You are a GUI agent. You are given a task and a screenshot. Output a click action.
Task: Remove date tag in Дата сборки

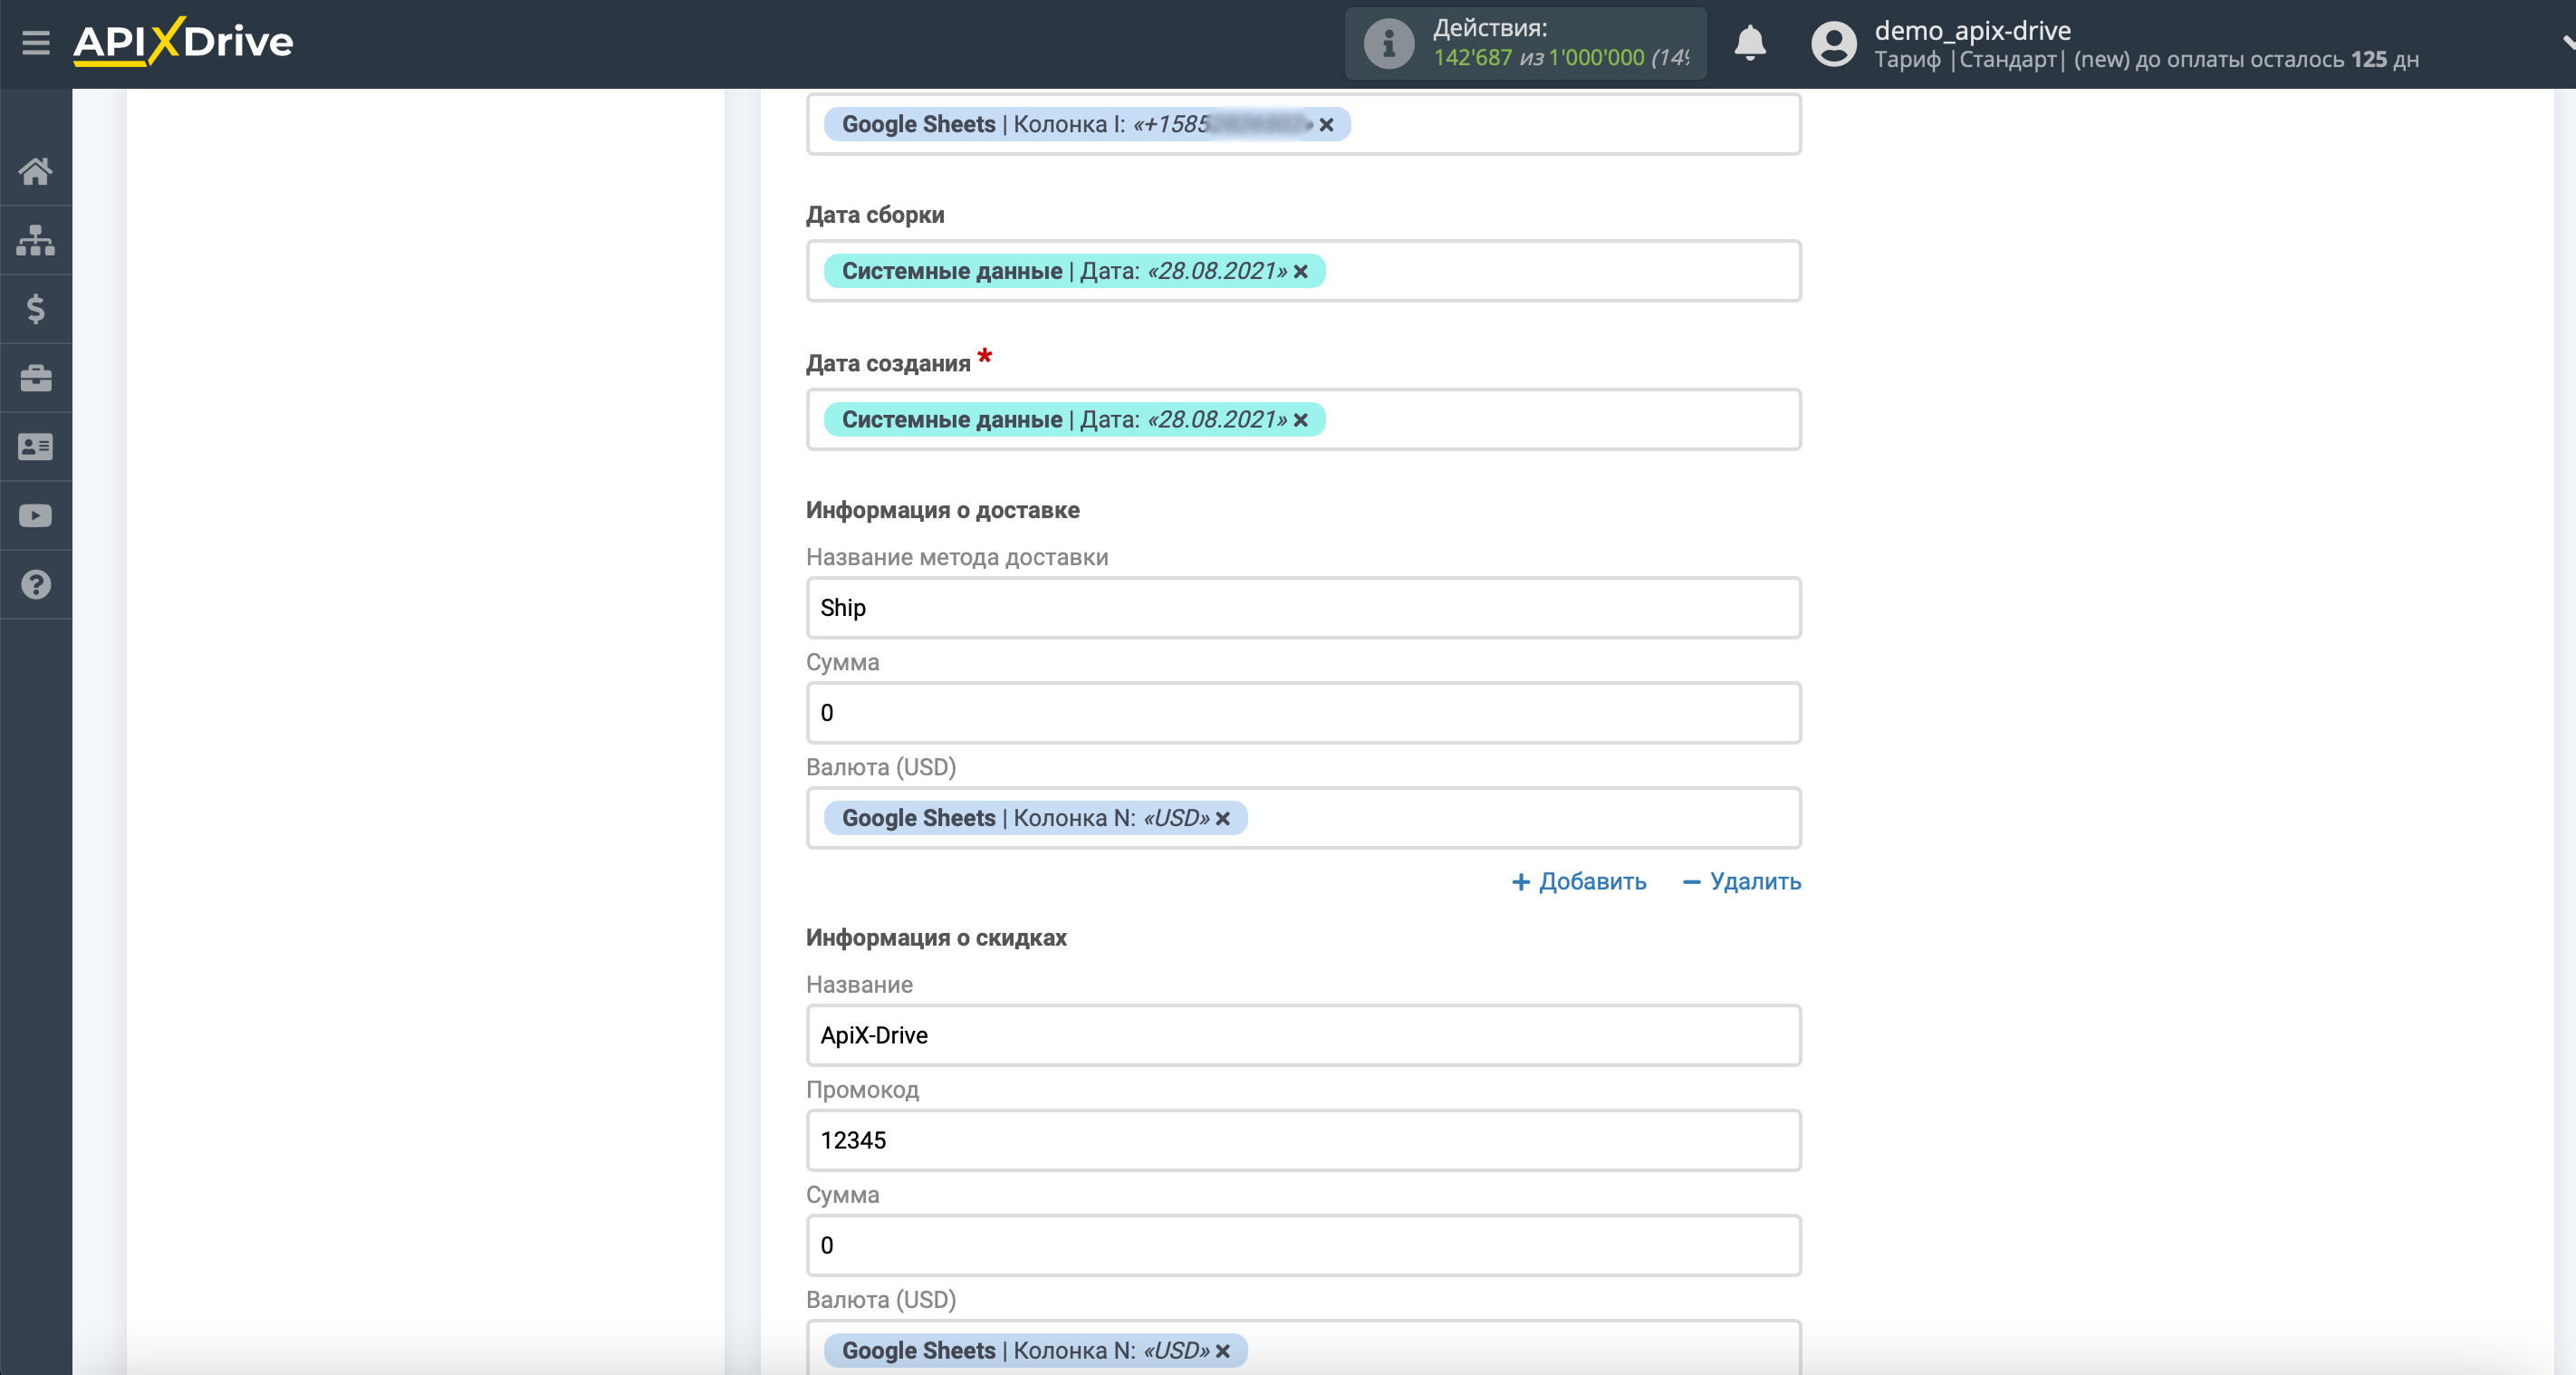[x=1300, y=272]
